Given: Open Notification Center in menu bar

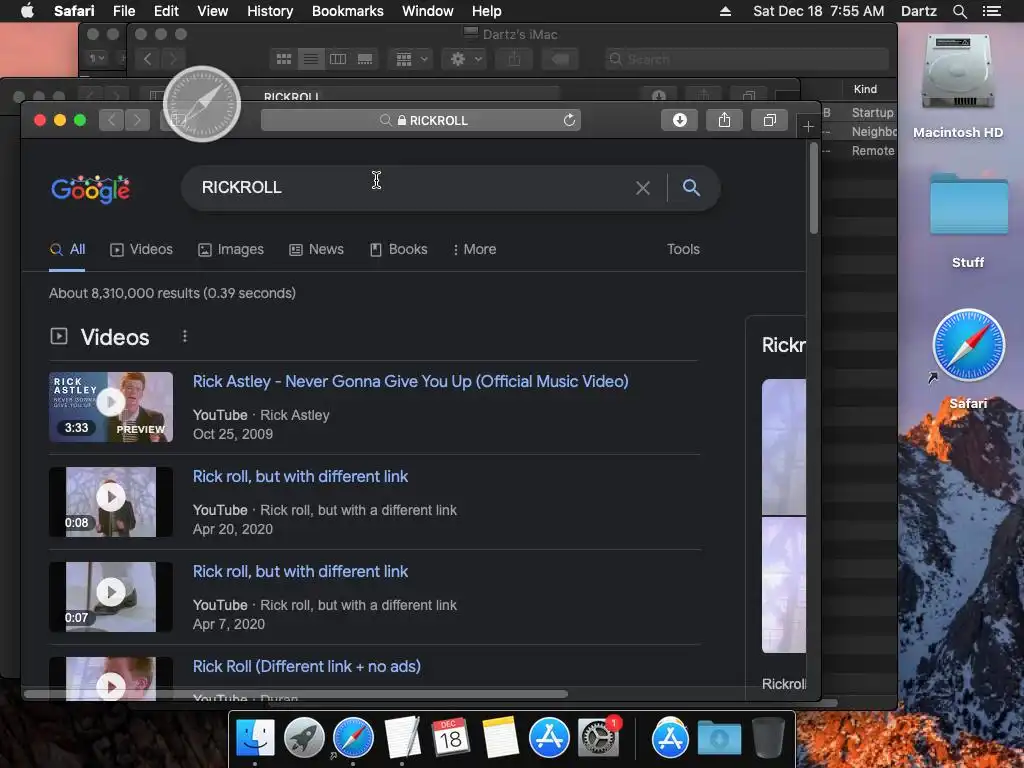Looking at the screenshot, I should coord(991,11).
